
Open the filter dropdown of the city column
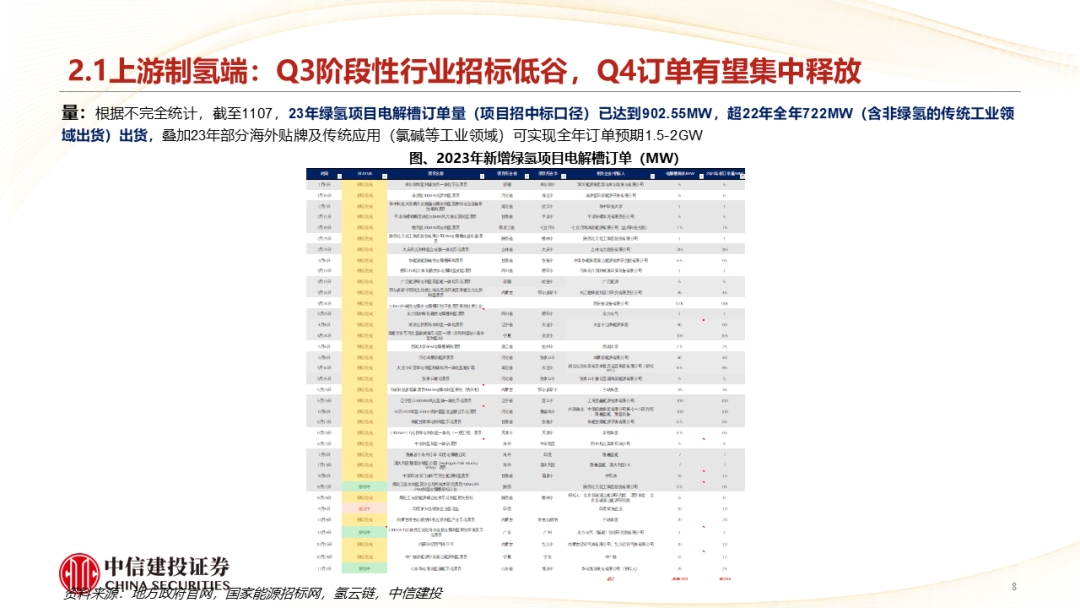(x=563, y=176)
